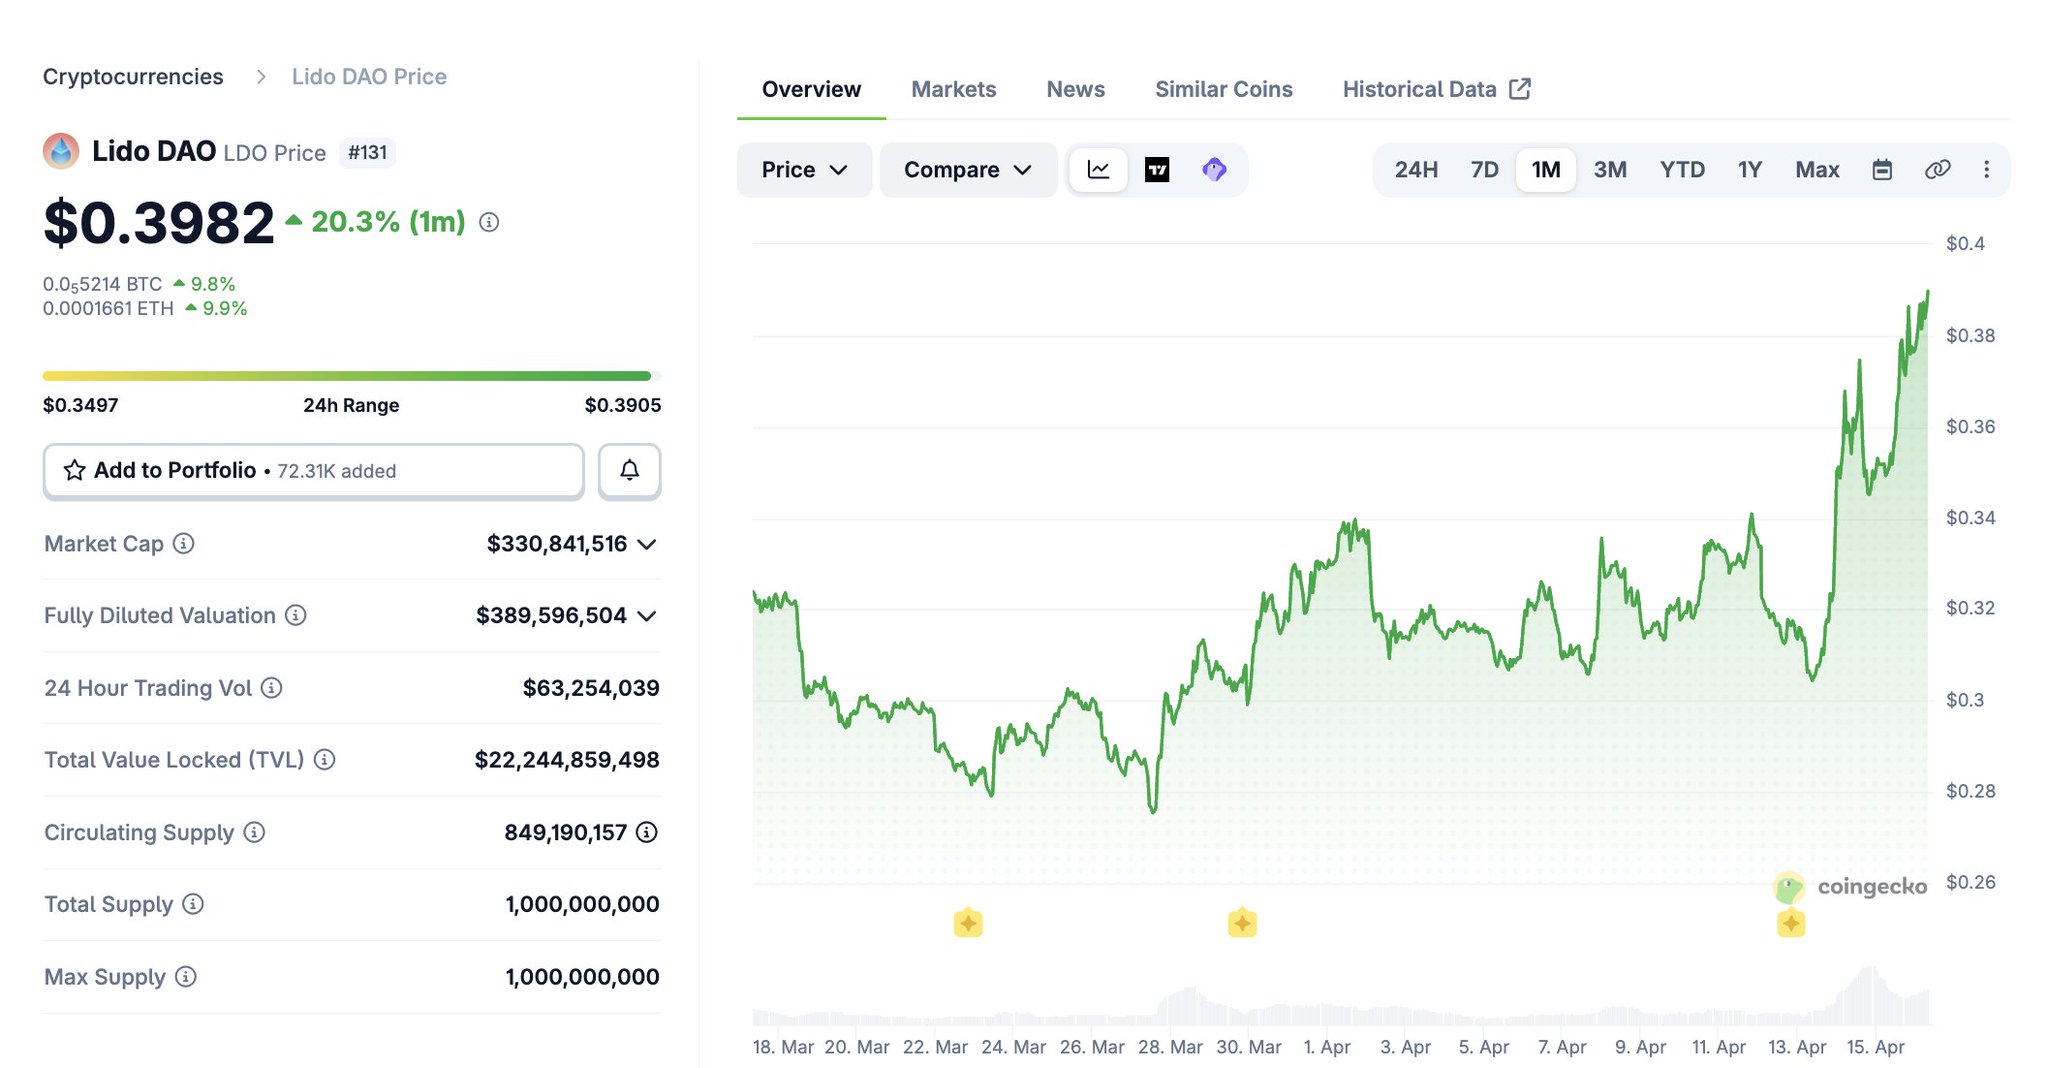The image size is (2048, 1068).
Task: Expand the Compare dropdown
Action: point(967,170)
